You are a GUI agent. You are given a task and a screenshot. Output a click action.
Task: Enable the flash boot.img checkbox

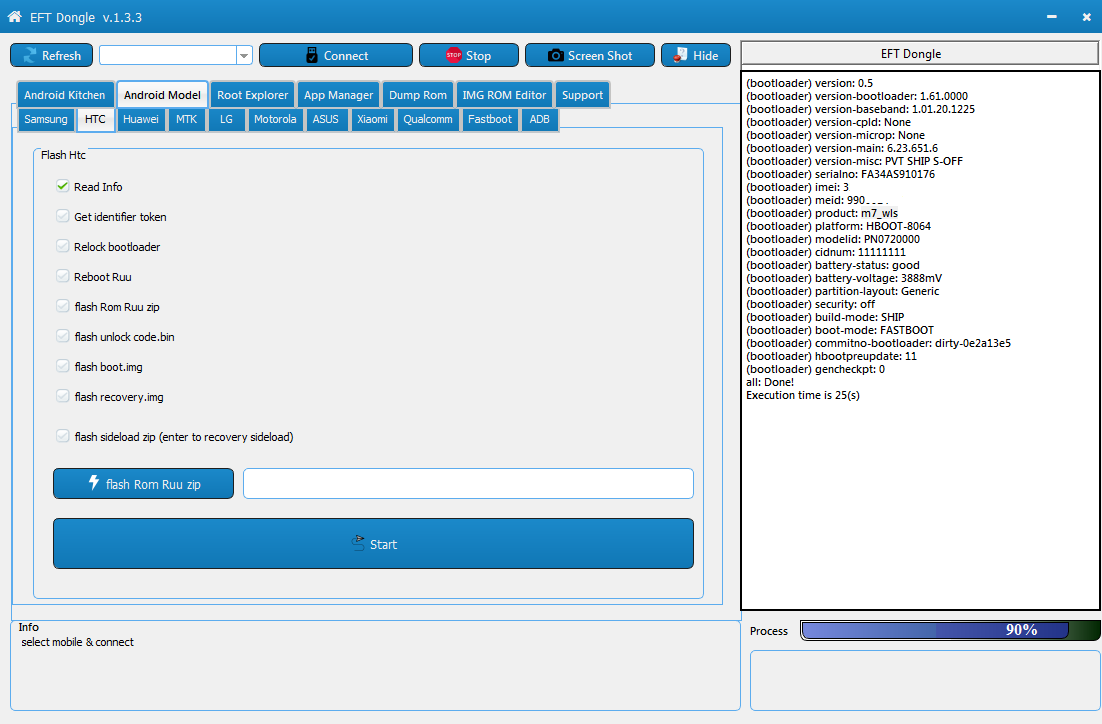coord(63,366)
